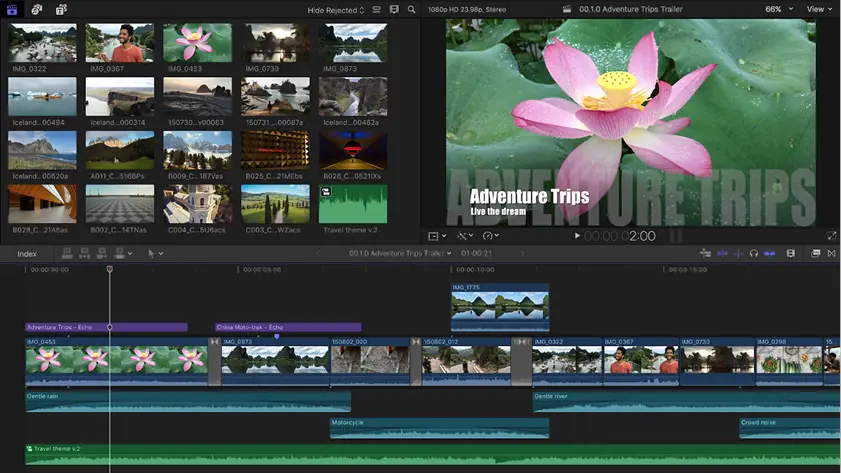Click the project clapper icon by title

(x=567, y=9)
